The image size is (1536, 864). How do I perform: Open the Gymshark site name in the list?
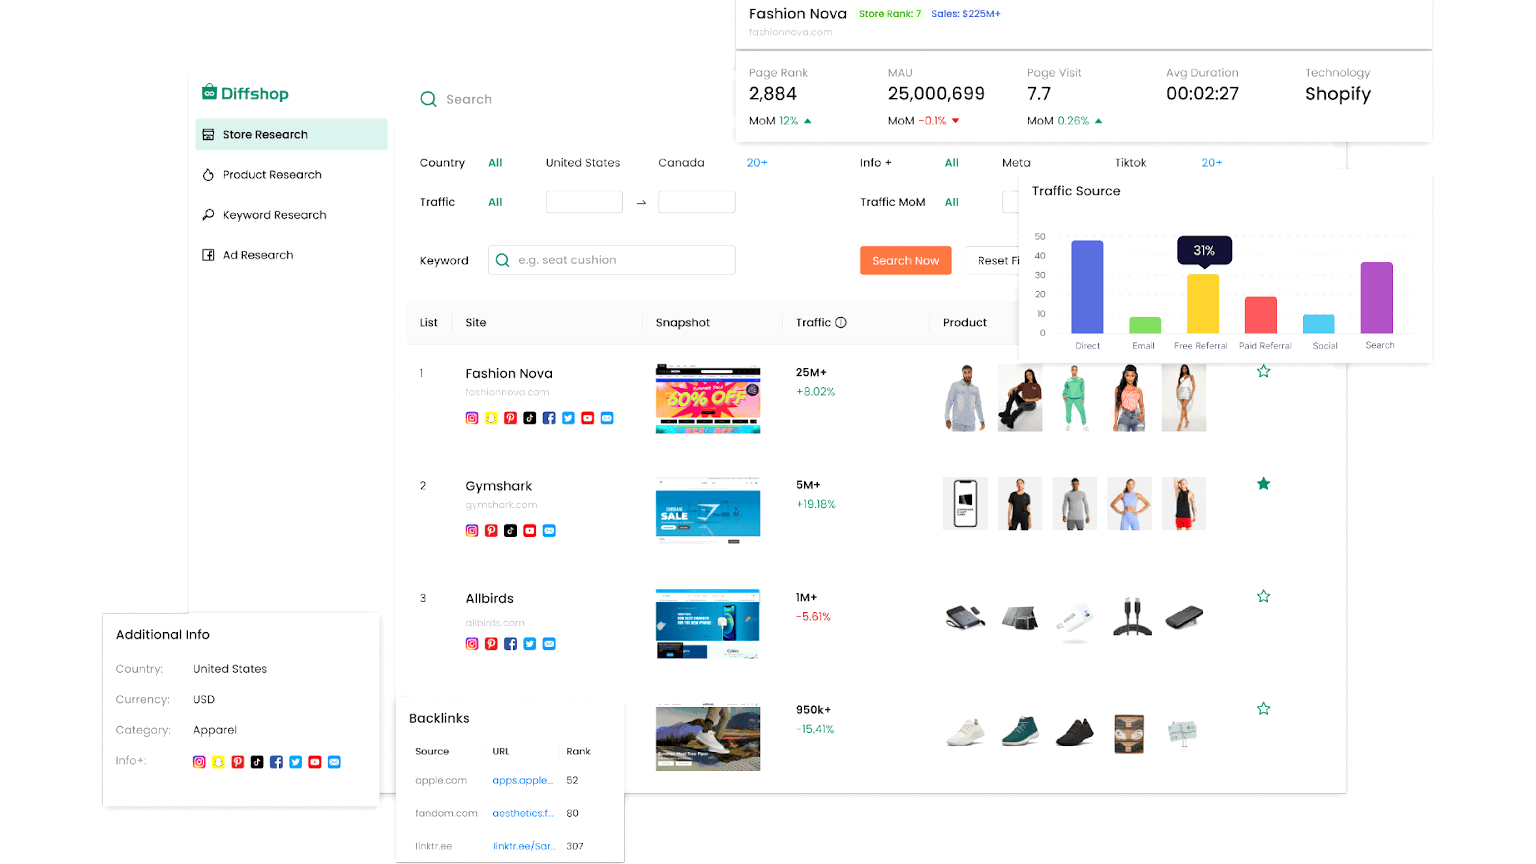pos(498,486)
